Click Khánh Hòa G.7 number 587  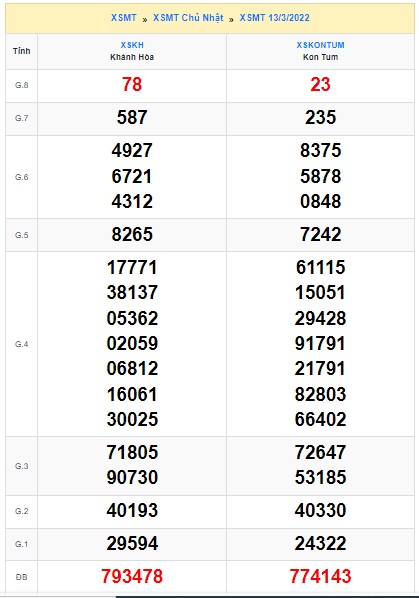132,117
